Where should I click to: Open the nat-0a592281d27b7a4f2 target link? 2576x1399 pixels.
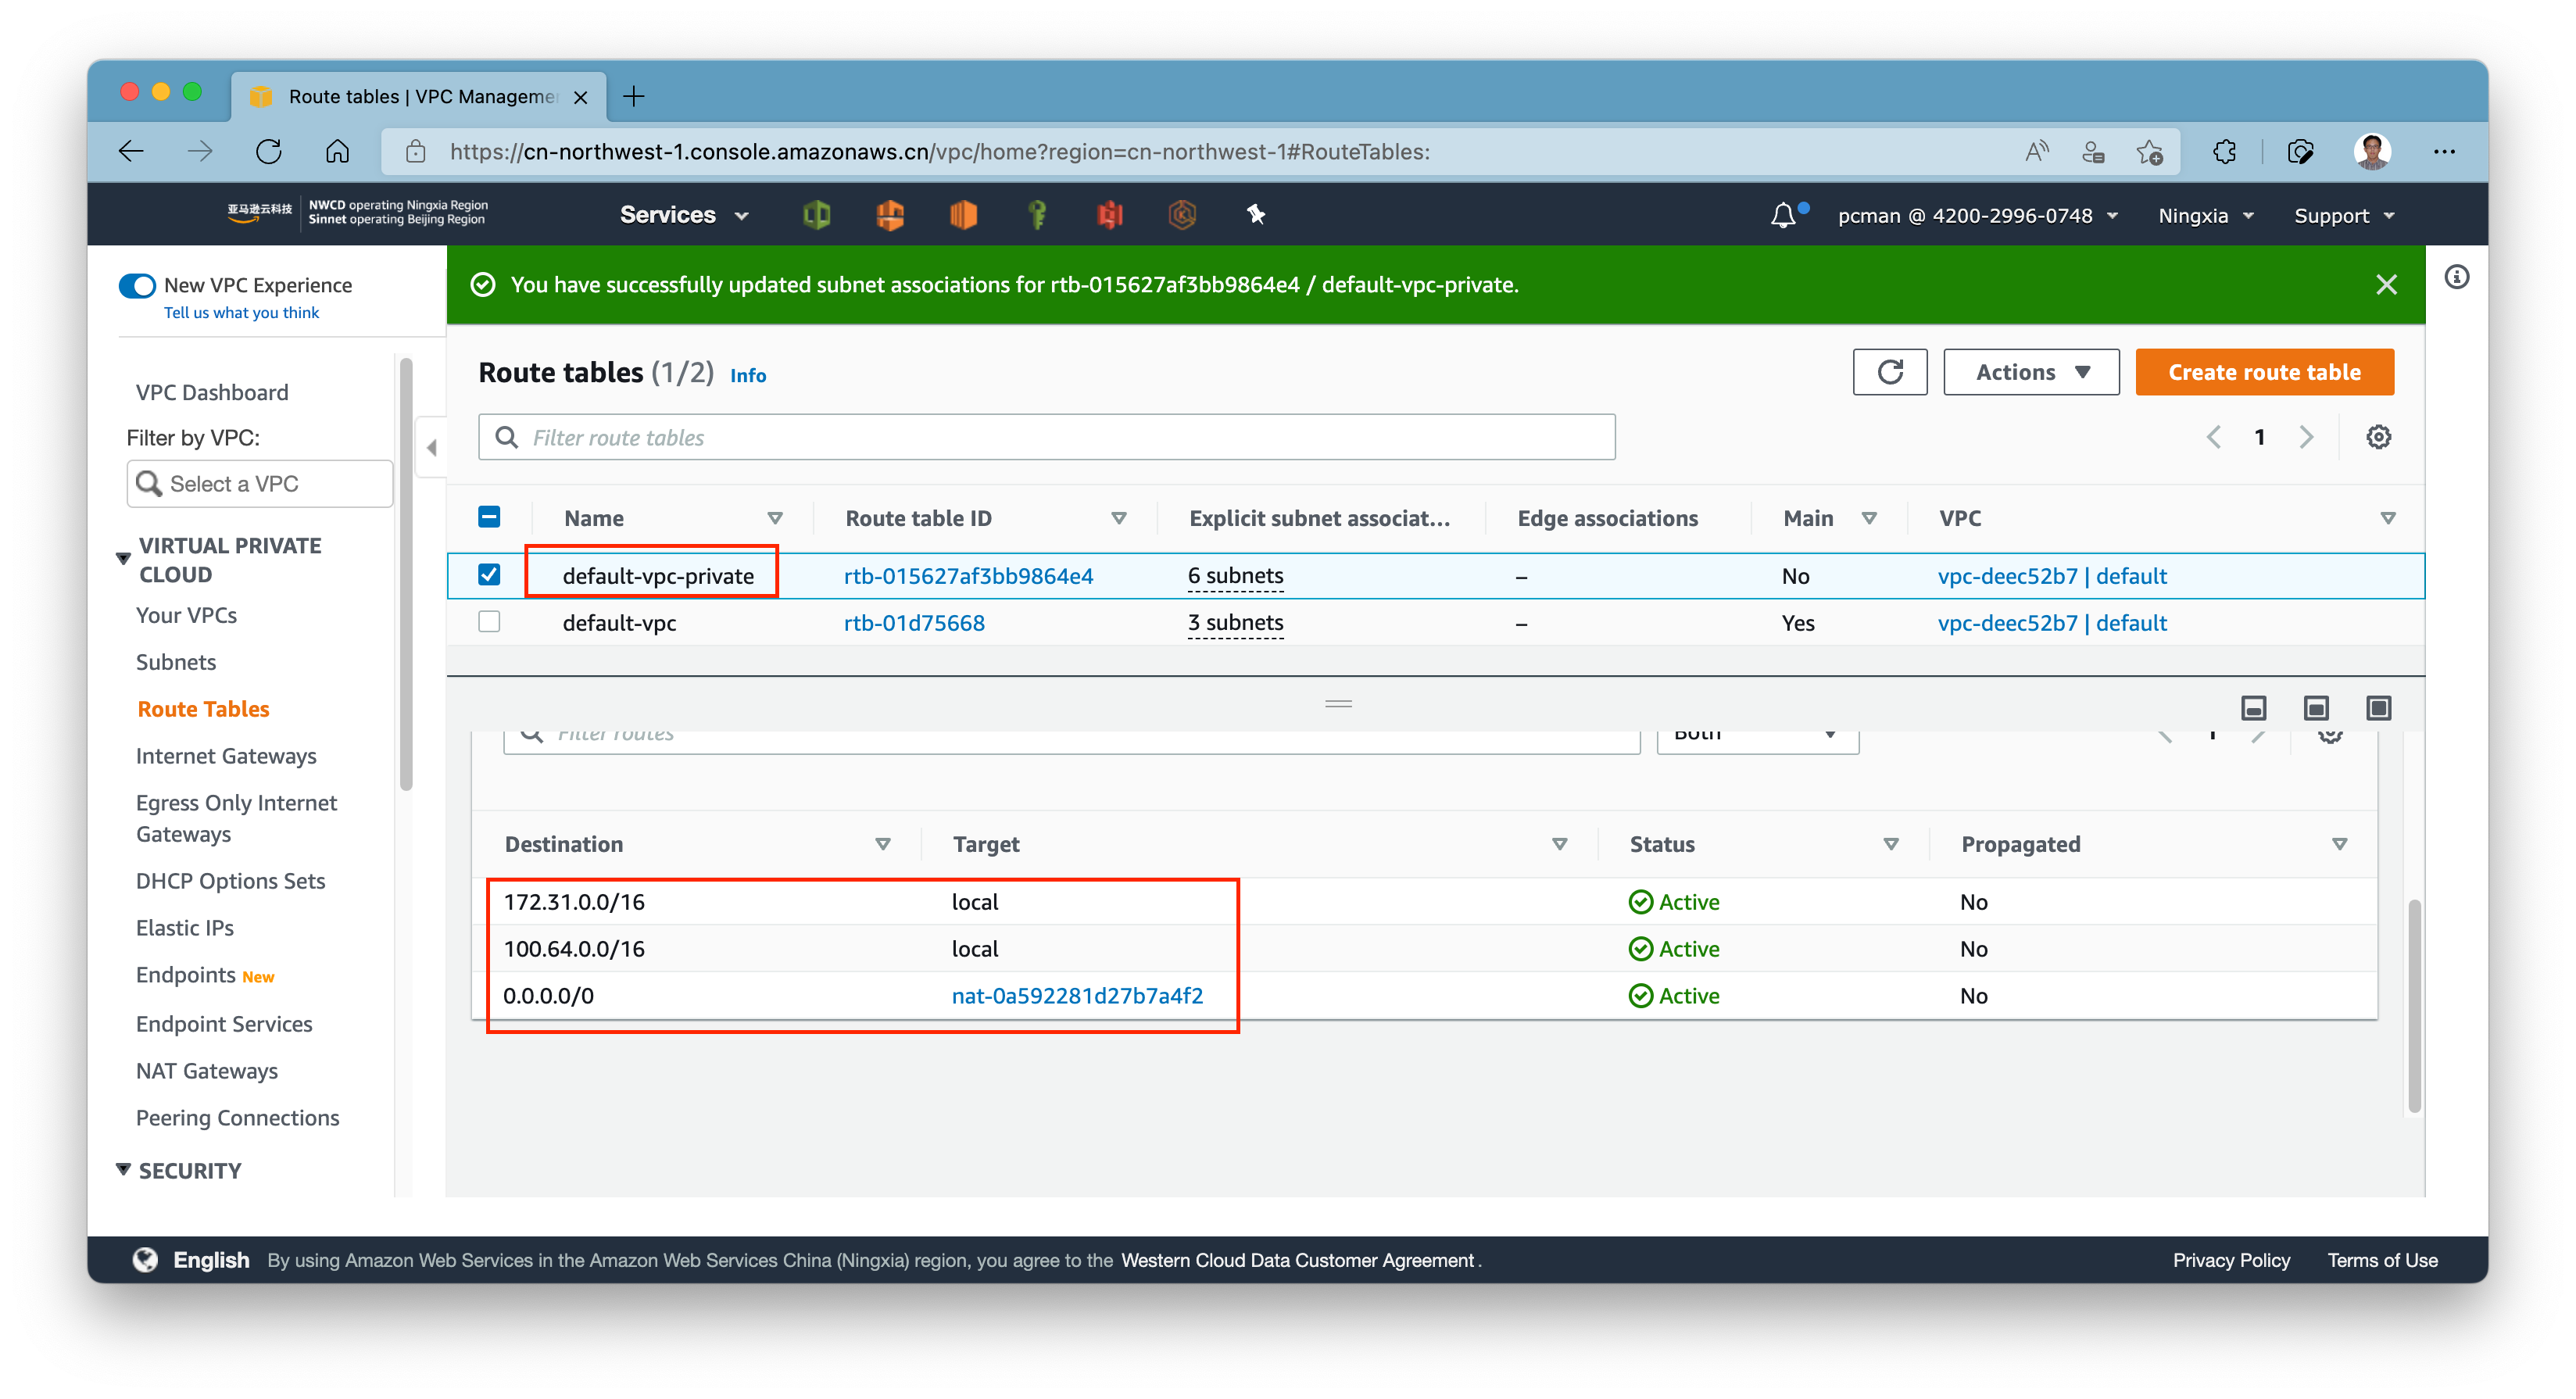tap(1077, 996)
